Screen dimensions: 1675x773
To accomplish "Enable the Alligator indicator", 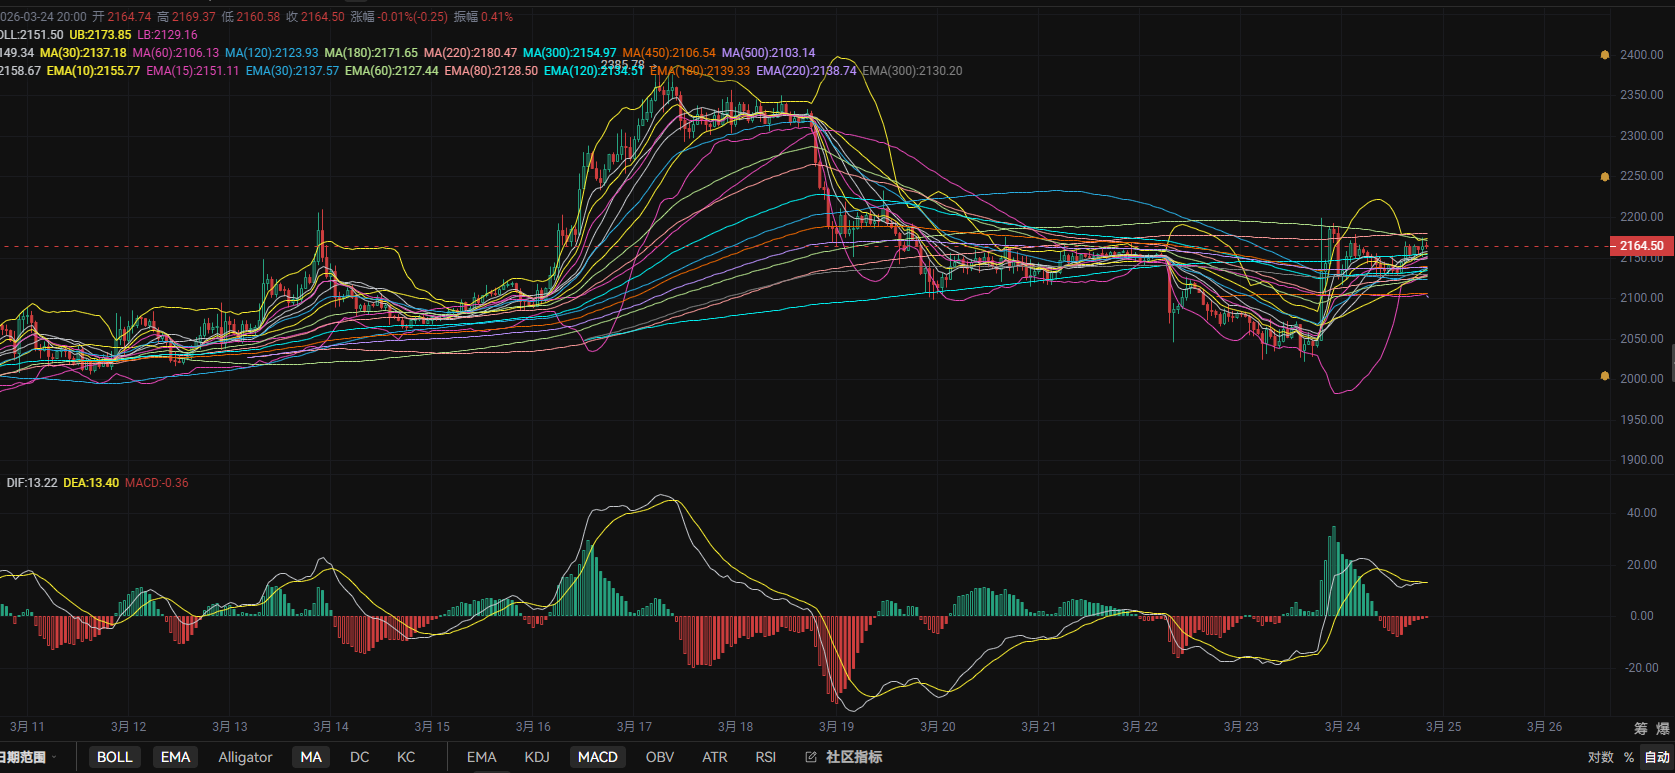I will point(245,757).
